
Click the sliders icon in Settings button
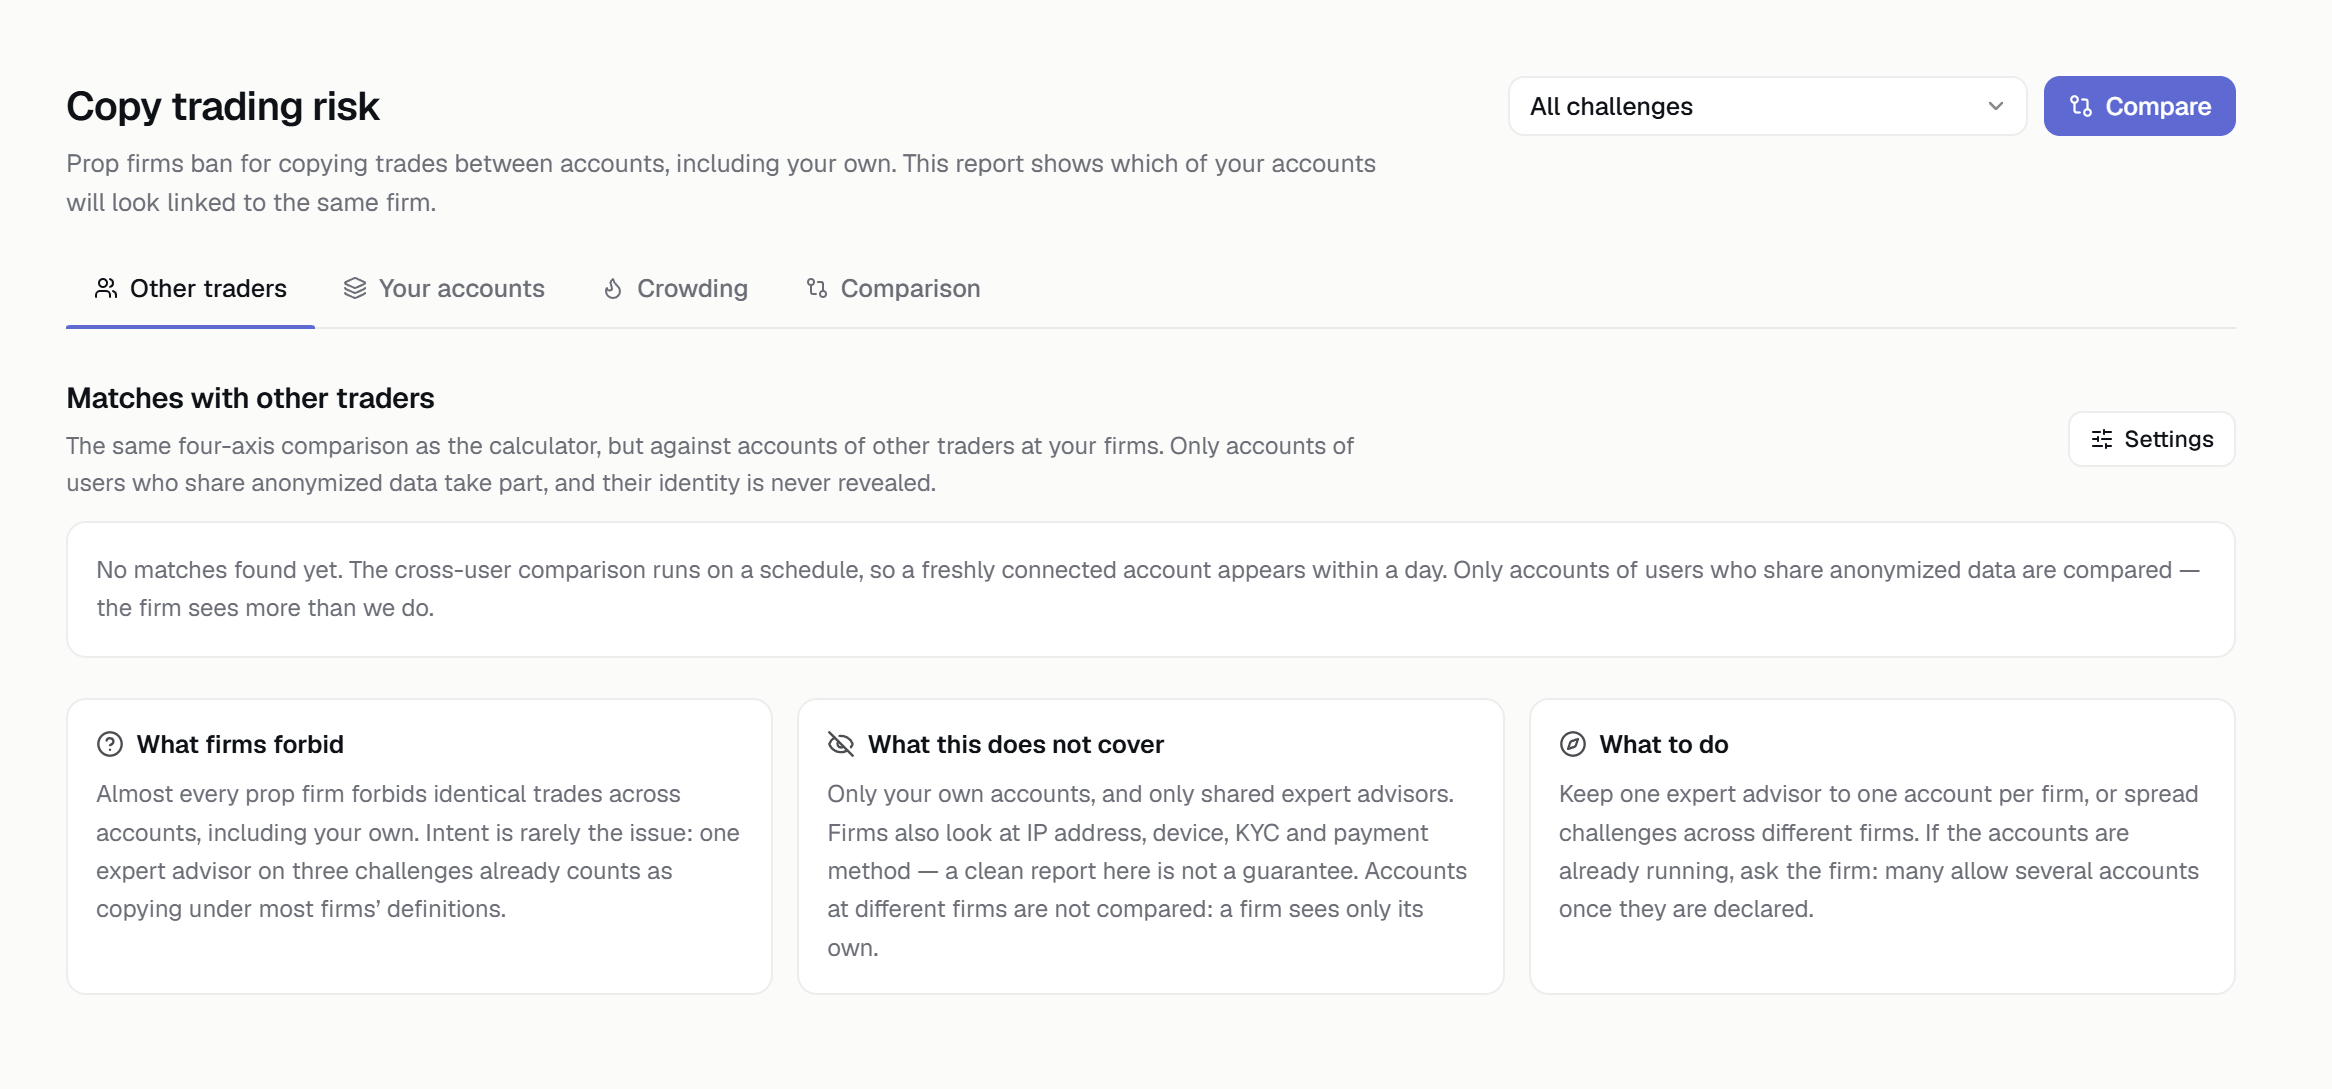coord(2102,439)
